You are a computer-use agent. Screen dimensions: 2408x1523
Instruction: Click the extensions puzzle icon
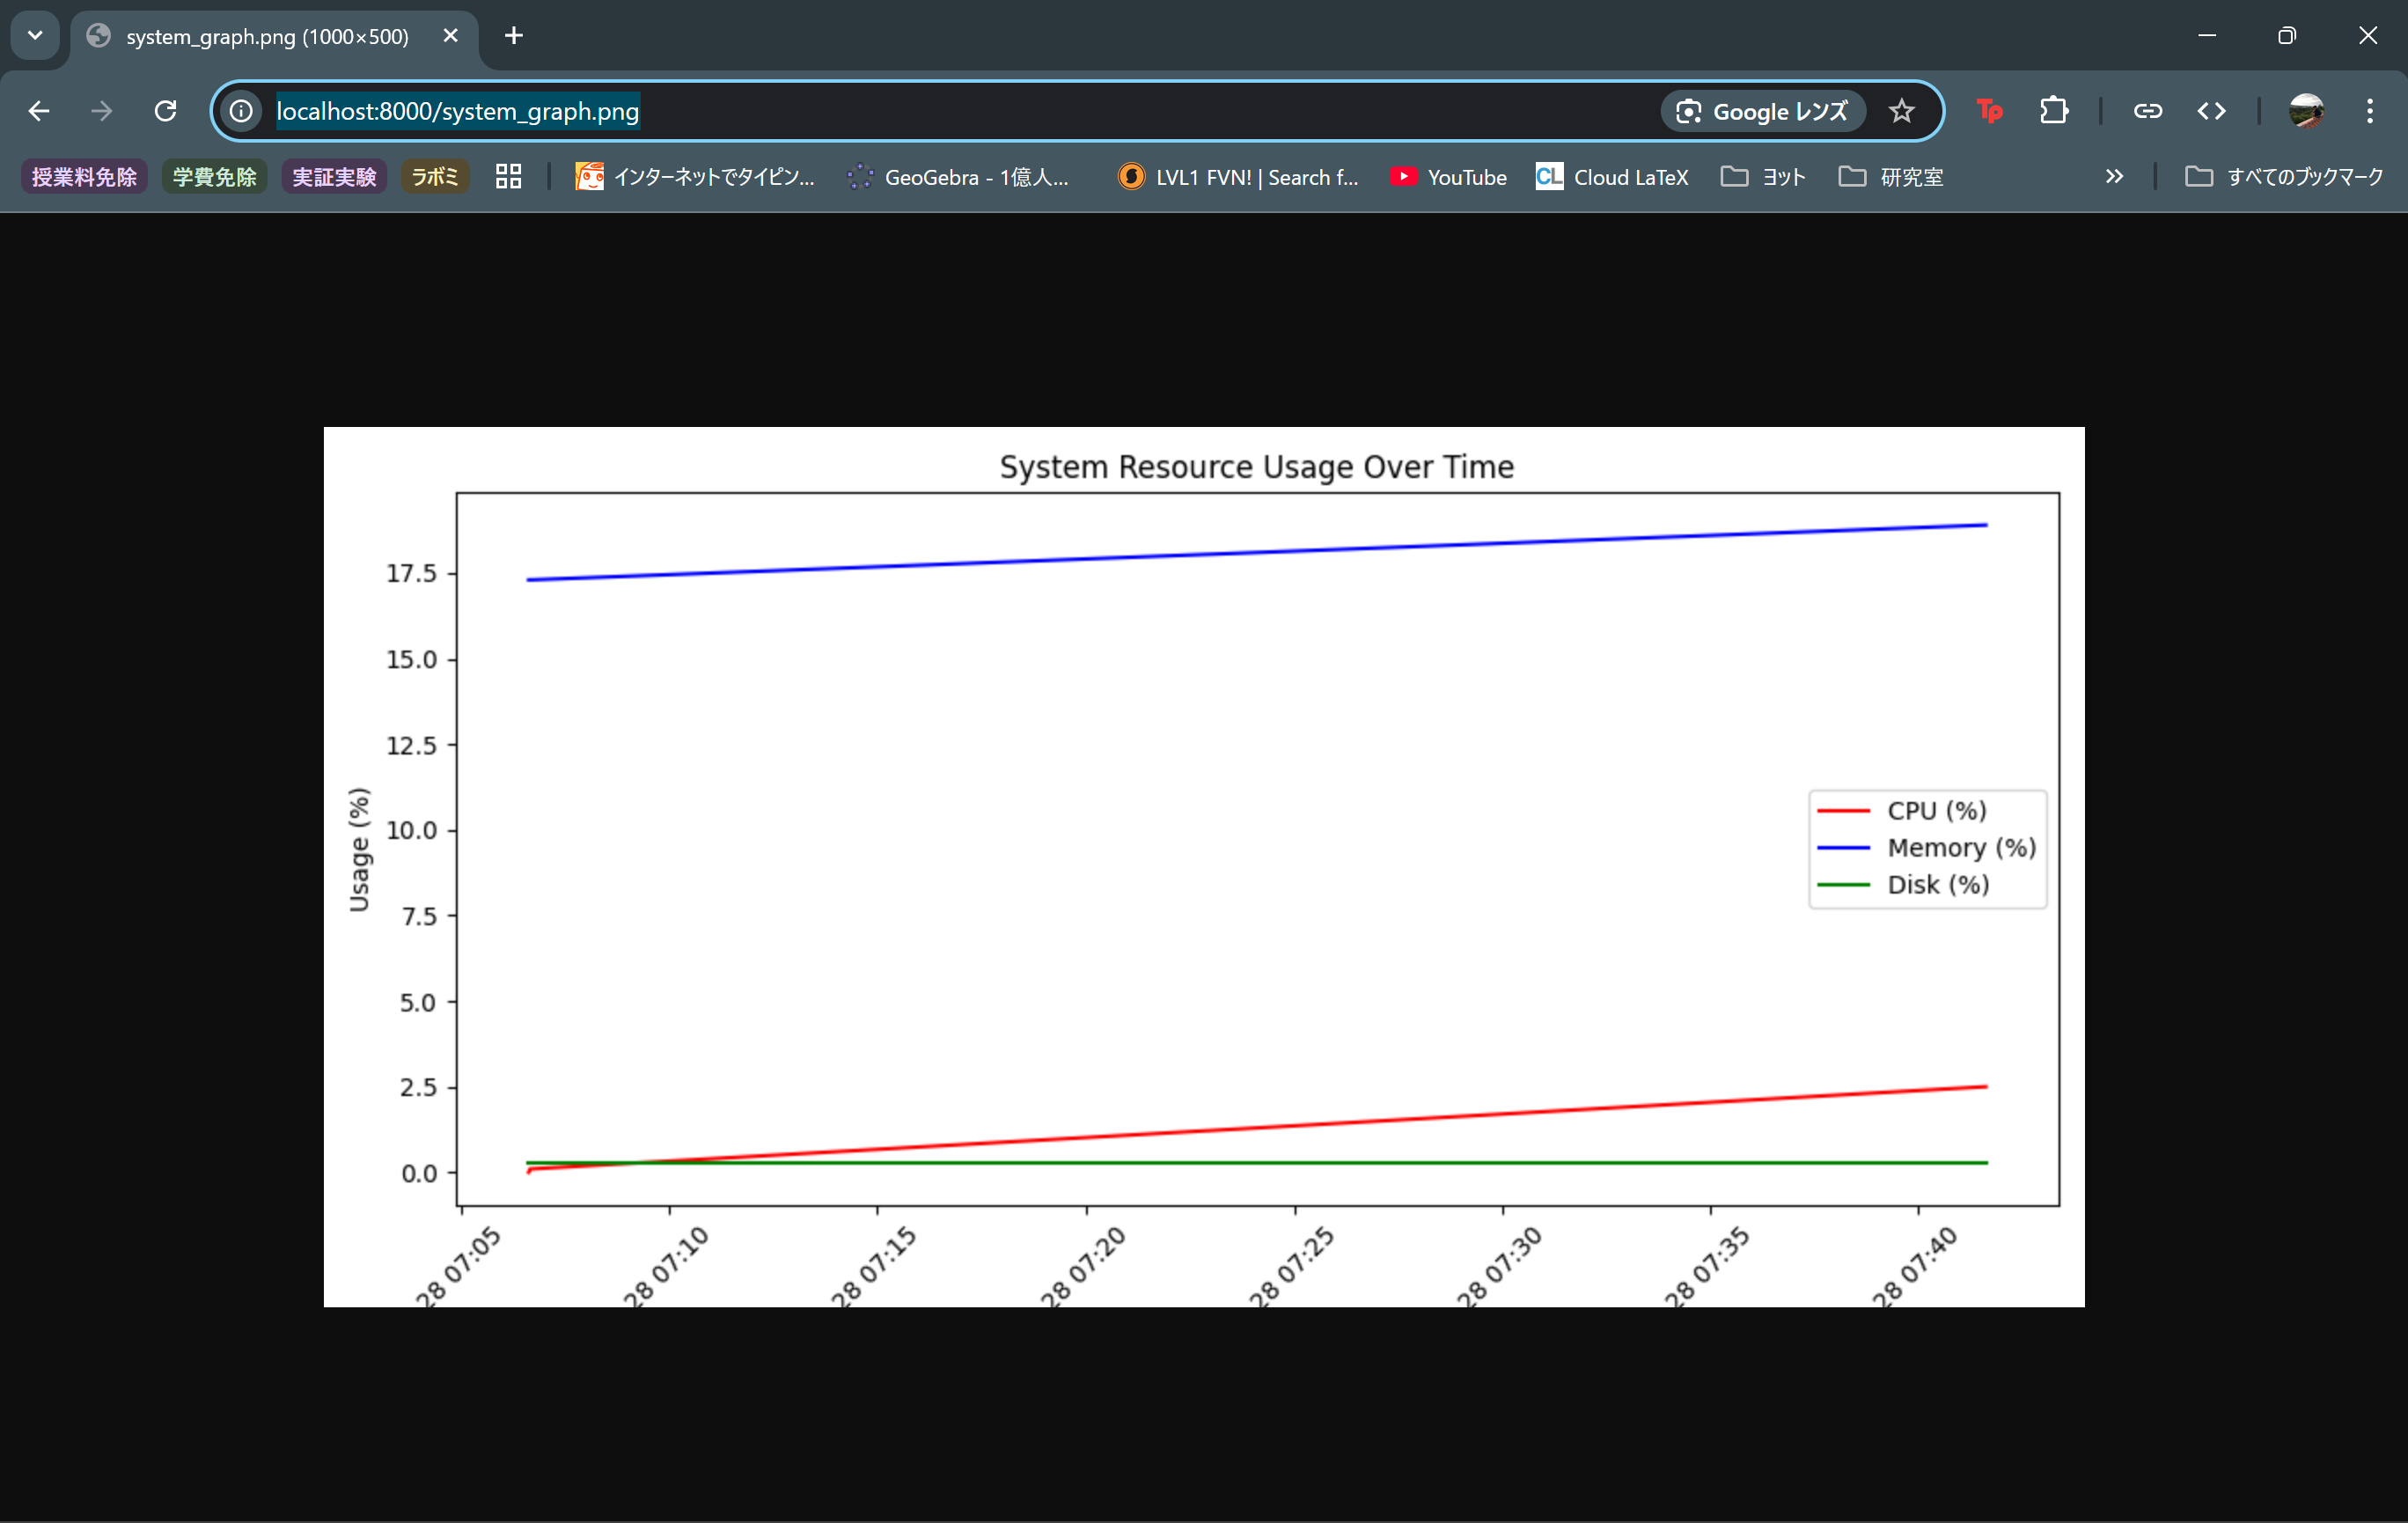(x=2054, y=111)
